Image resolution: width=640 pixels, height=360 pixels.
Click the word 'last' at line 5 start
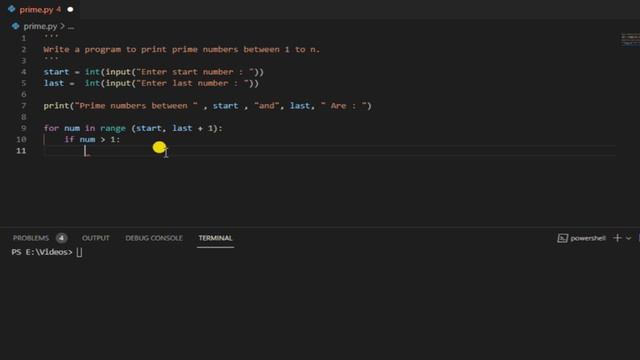click(54, 83)
